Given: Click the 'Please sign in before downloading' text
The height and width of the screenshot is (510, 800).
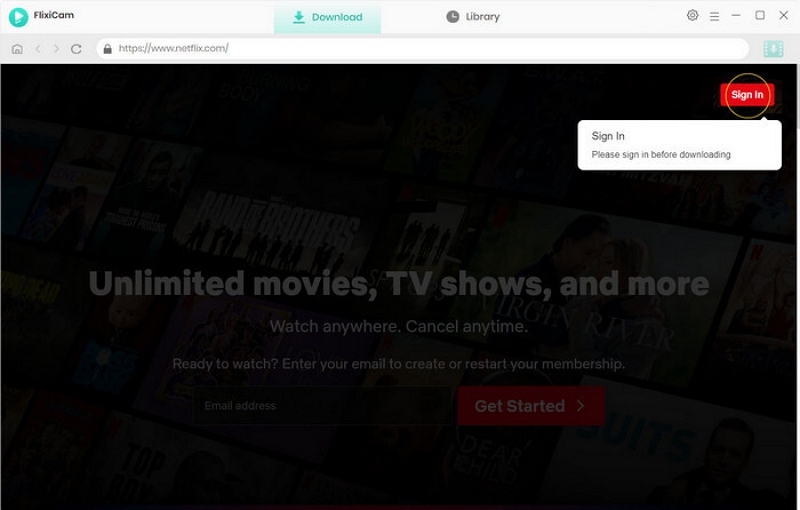Looking at the screenshot, I should click(661, 155).
